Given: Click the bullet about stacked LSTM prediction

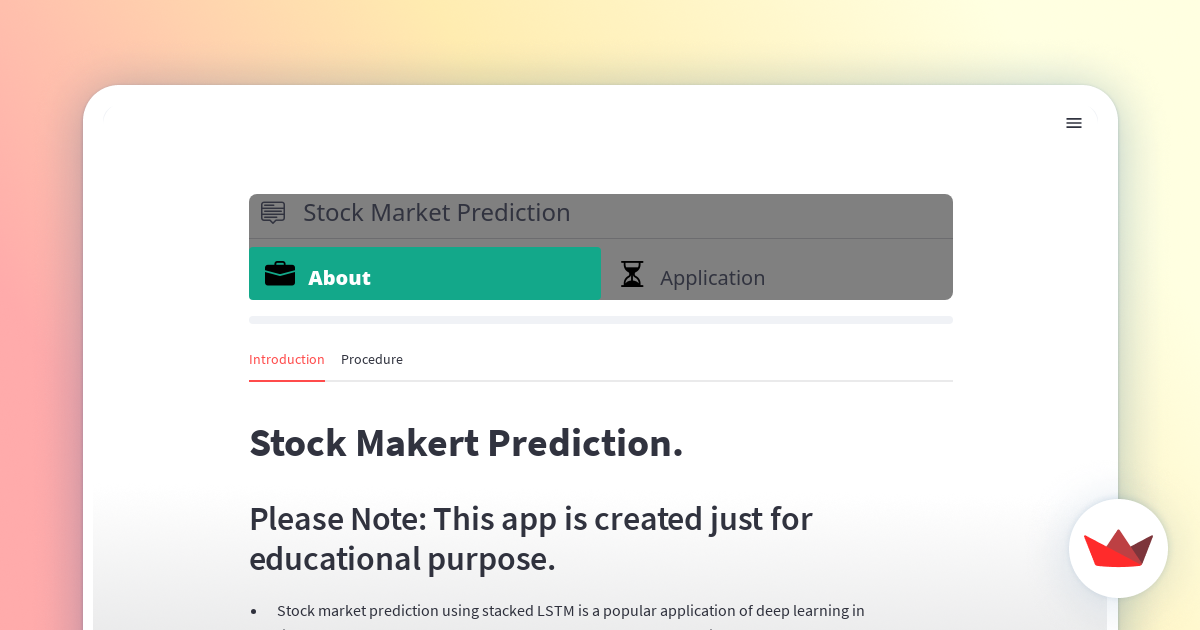Looking at the screenshot, I should click(570, 610).
